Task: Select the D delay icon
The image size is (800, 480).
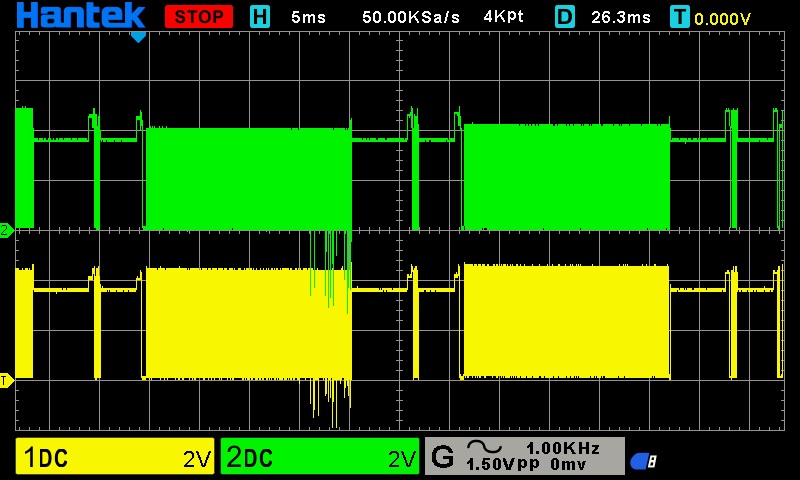Action: click(564, 17)
